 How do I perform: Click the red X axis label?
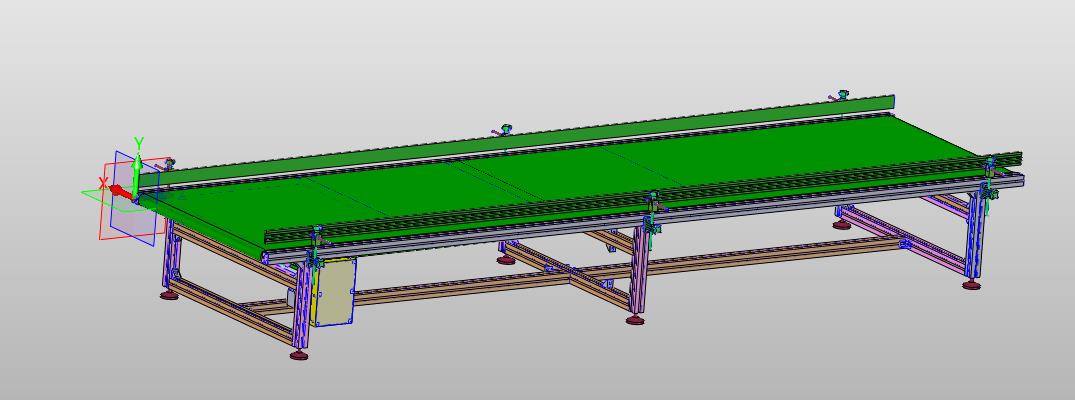(x=103, y=183)
